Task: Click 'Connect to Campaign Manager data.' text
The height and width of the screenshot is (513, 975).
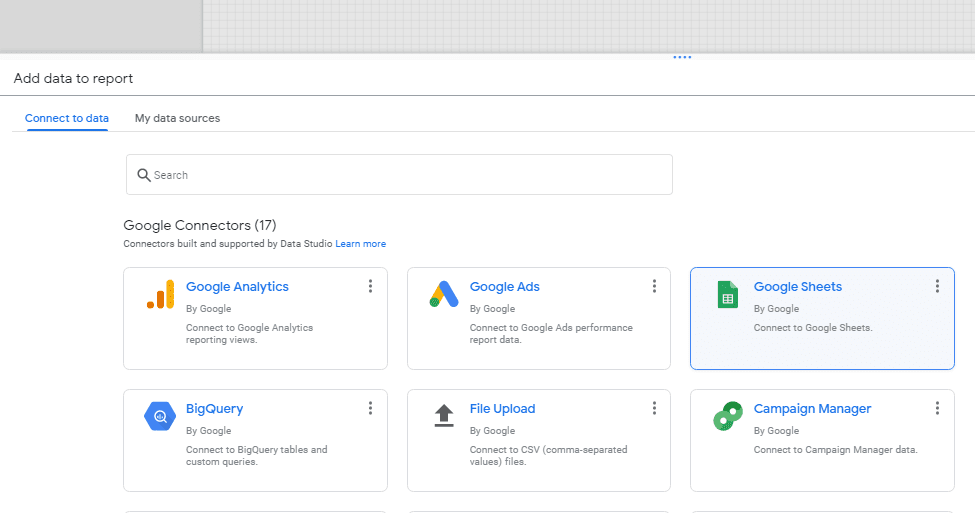Action: 835,450
